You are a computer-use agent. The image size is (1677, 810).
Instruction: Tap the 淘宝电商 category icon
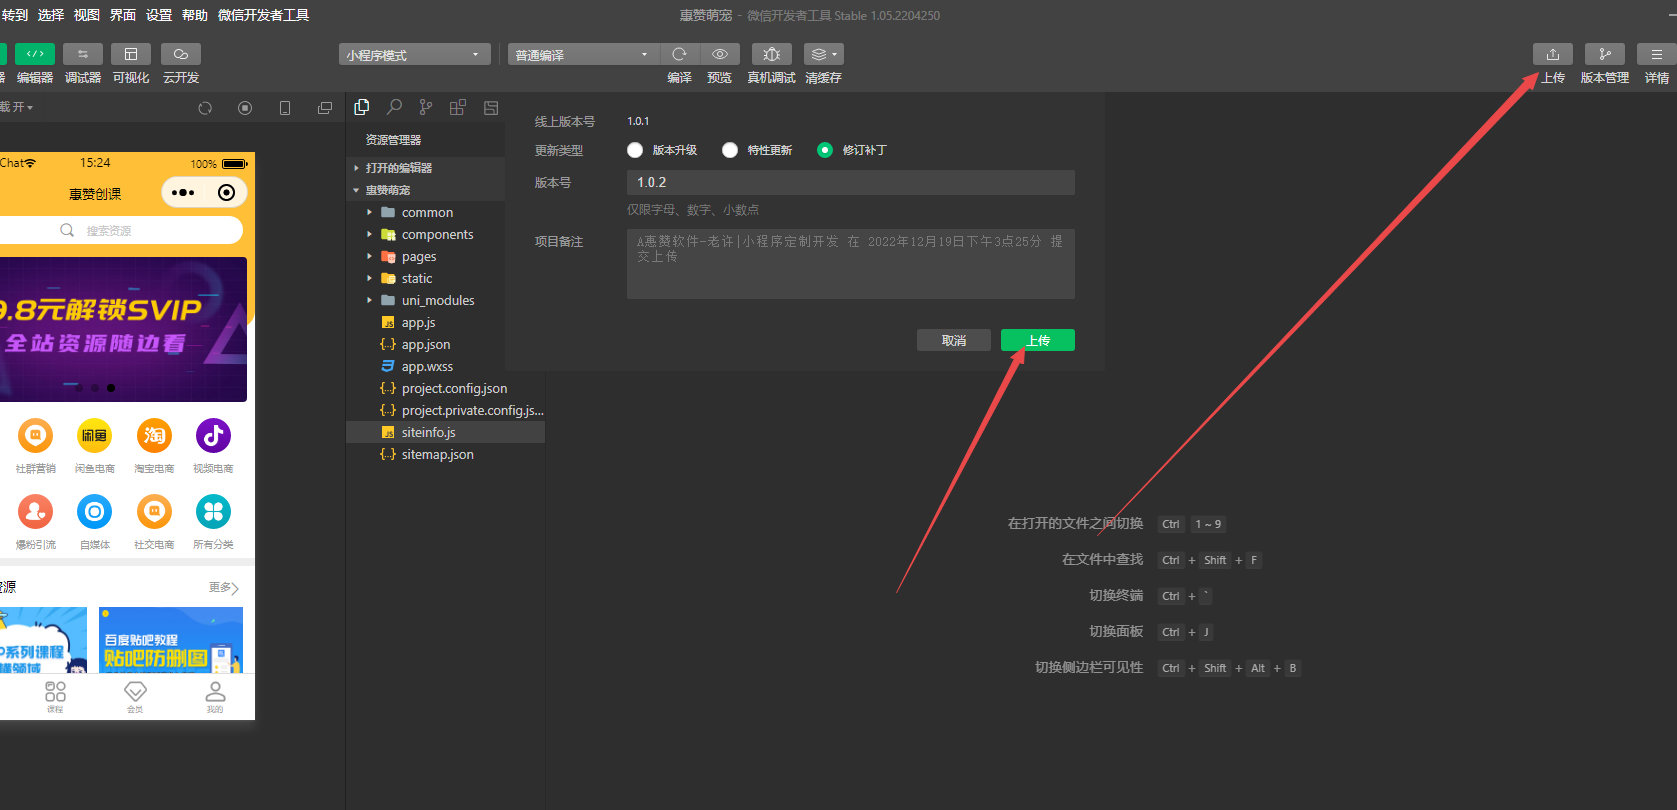154,436
